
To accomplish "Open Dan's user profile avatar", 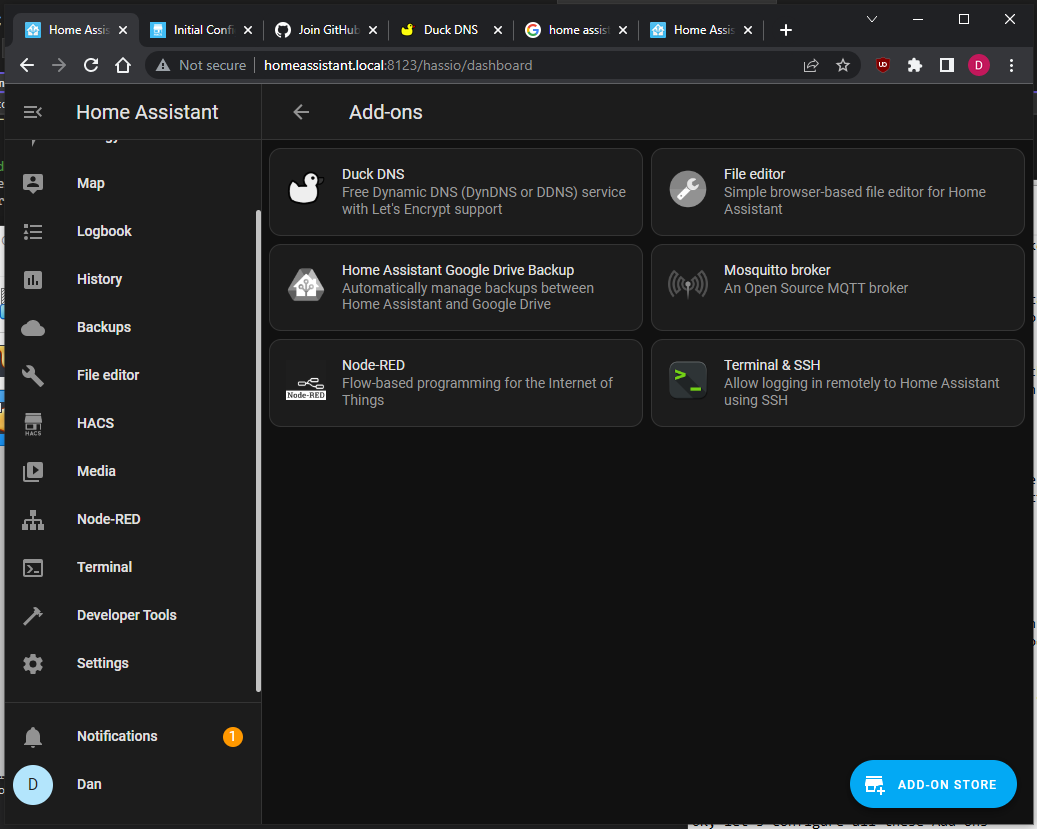I will pyautogui.click(x=33, y=785).
